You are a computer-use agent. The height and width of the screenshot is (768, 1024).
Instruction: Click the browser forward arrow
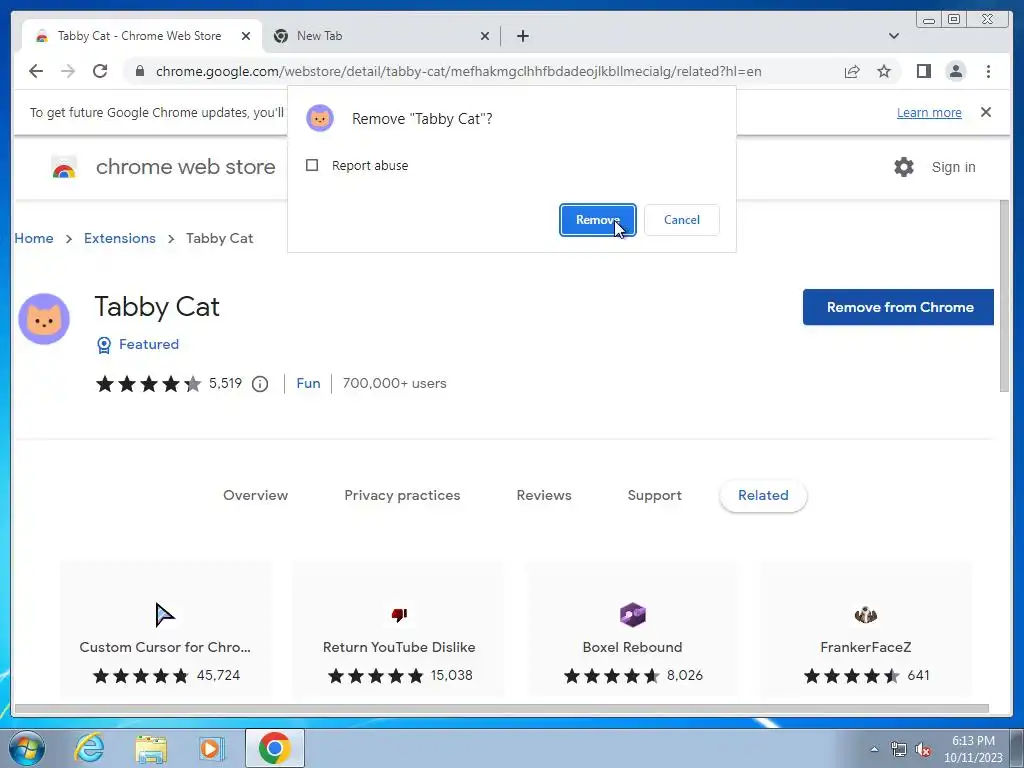pos(68,71)
